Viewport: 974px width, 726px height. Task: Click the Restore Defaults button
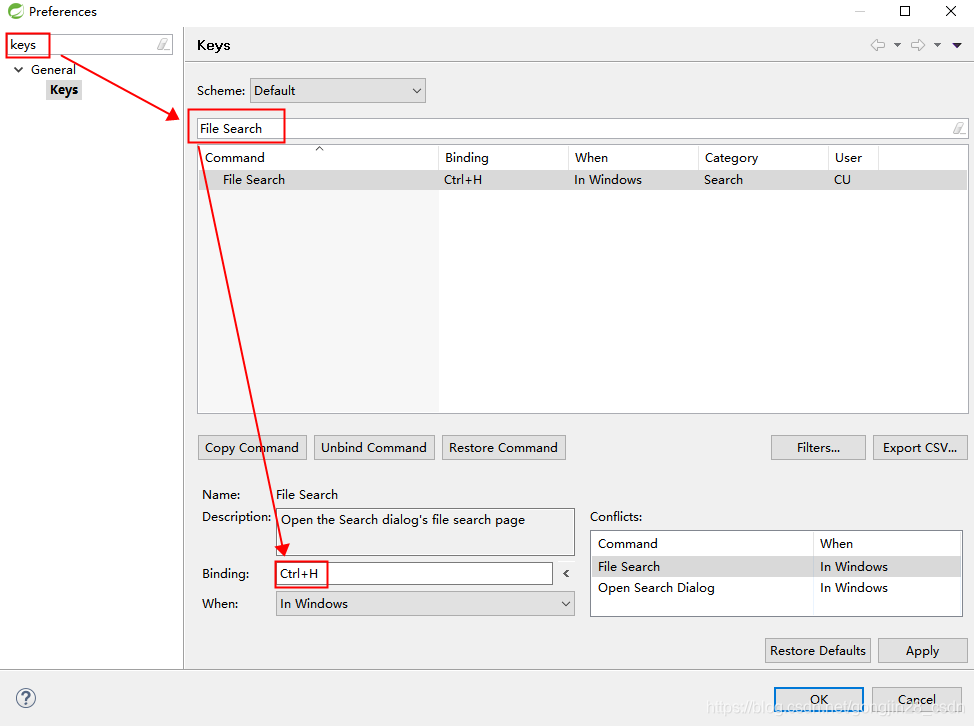pyautogui.click(x=817, y=650)
